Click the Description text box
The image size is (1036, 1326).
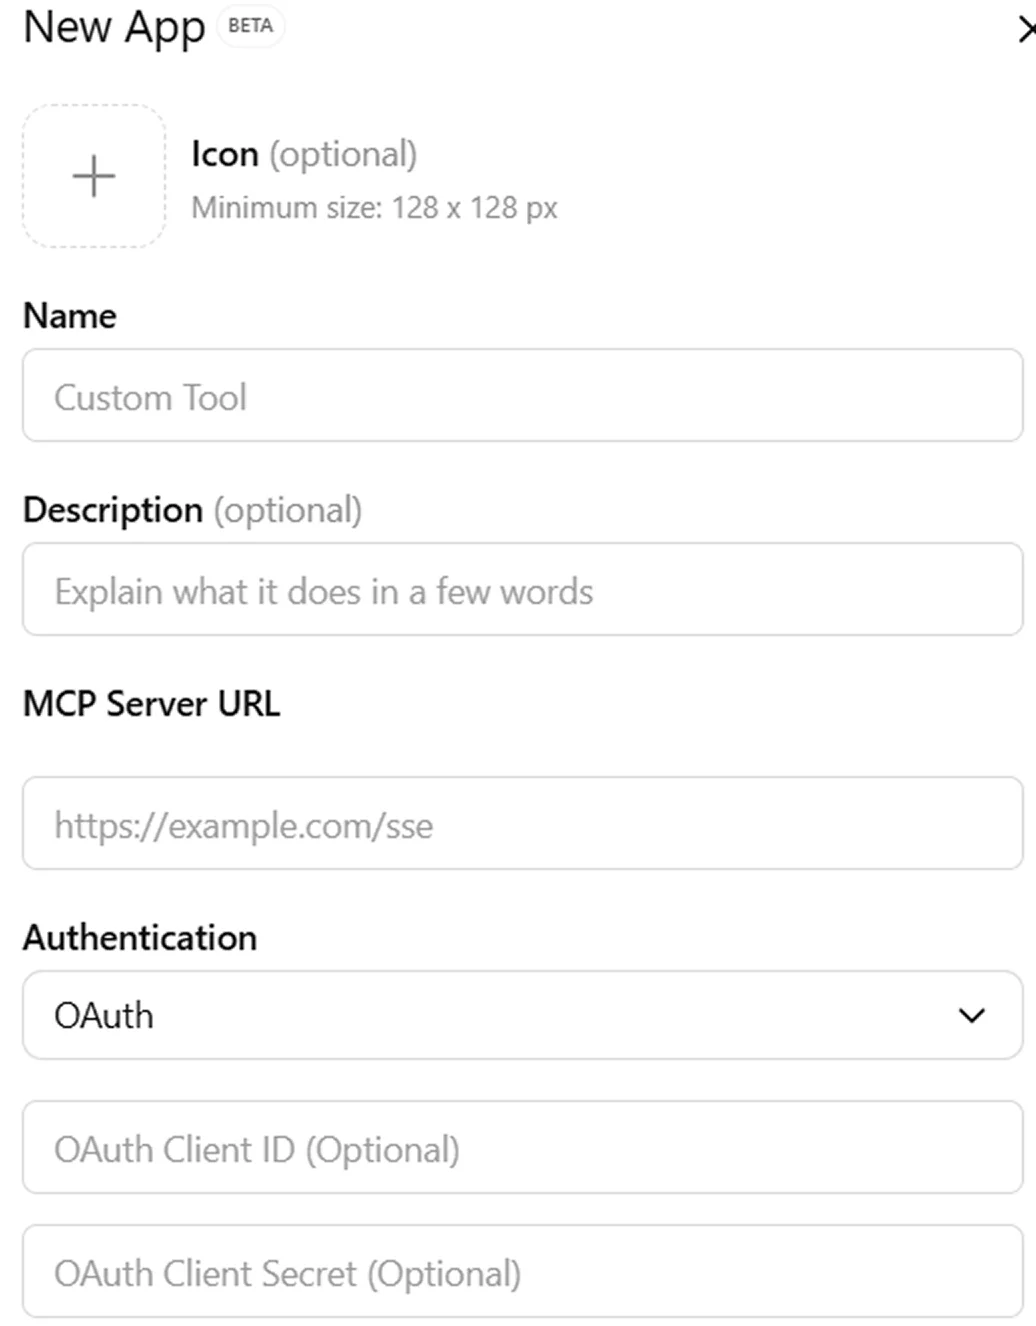(520, 590)
